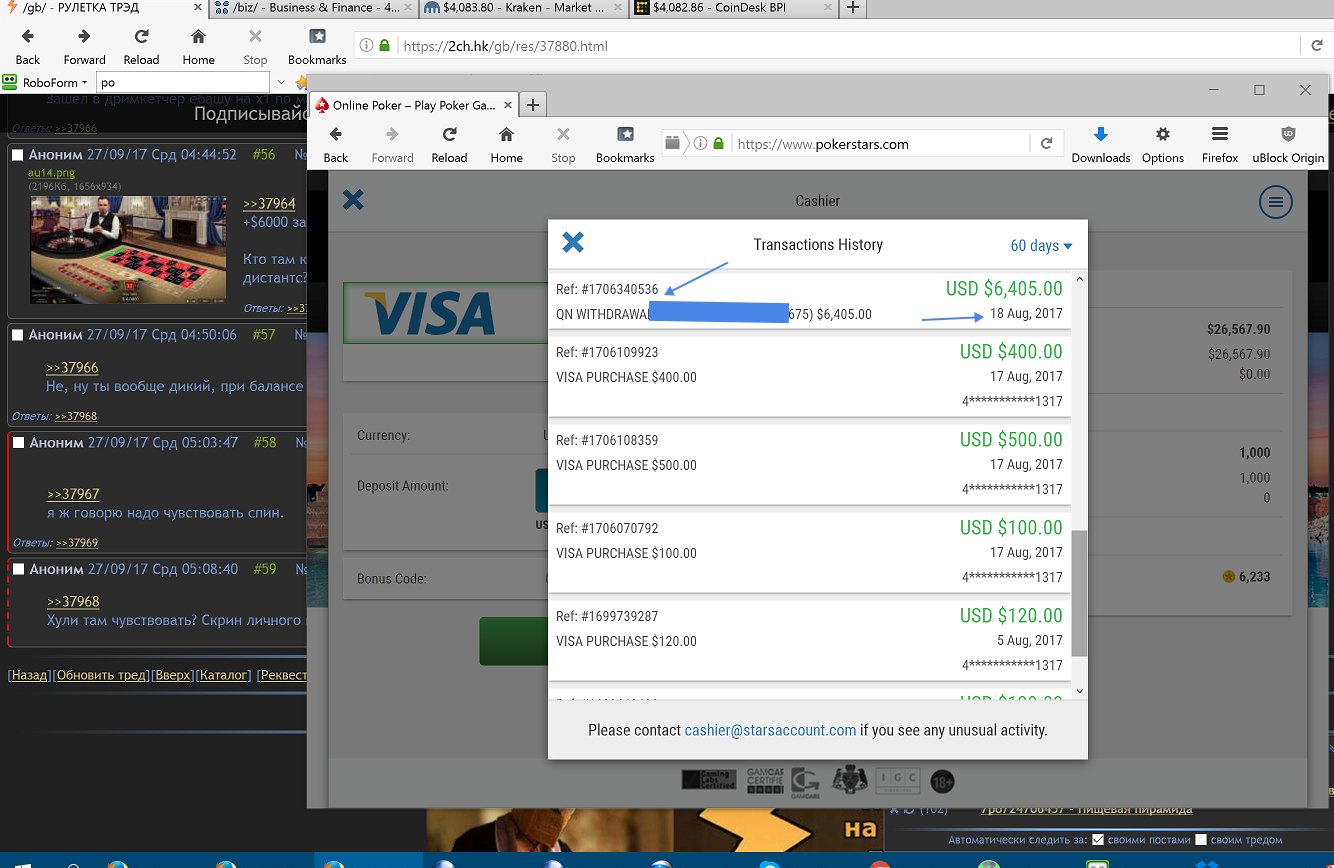Switch to the /biz/ Business & Finance tab

[x=315, y=8]
